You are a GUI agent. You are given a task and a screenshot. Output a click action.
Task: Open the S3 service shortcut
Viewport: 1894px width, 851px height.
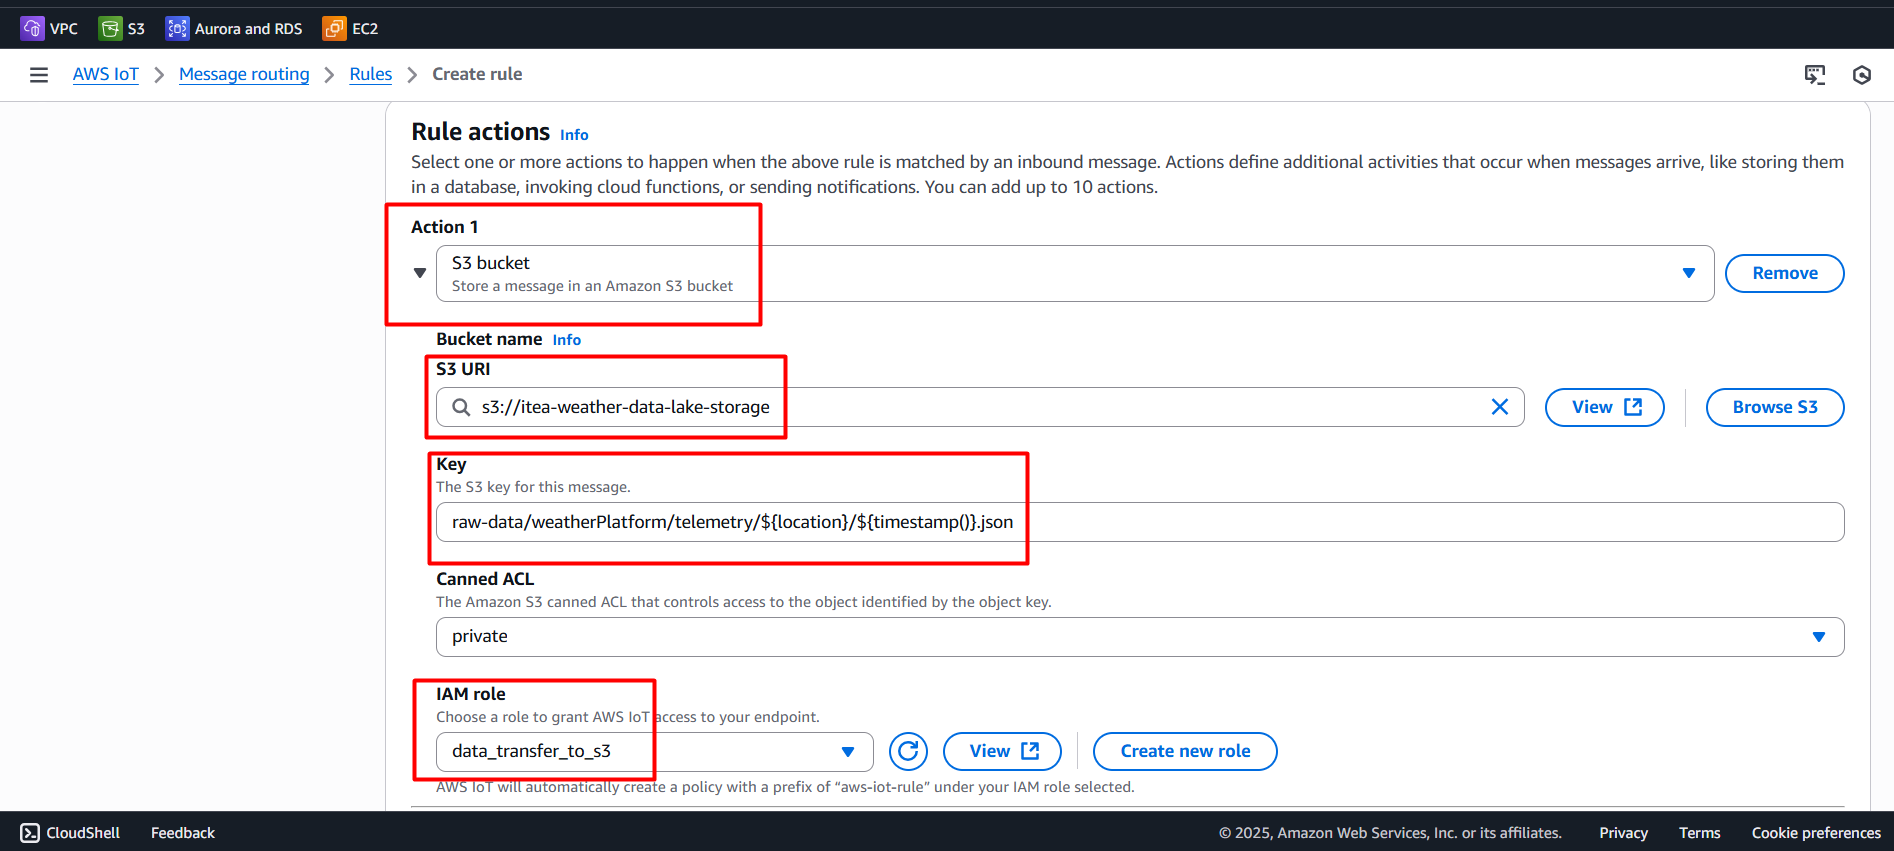[122, 28]
